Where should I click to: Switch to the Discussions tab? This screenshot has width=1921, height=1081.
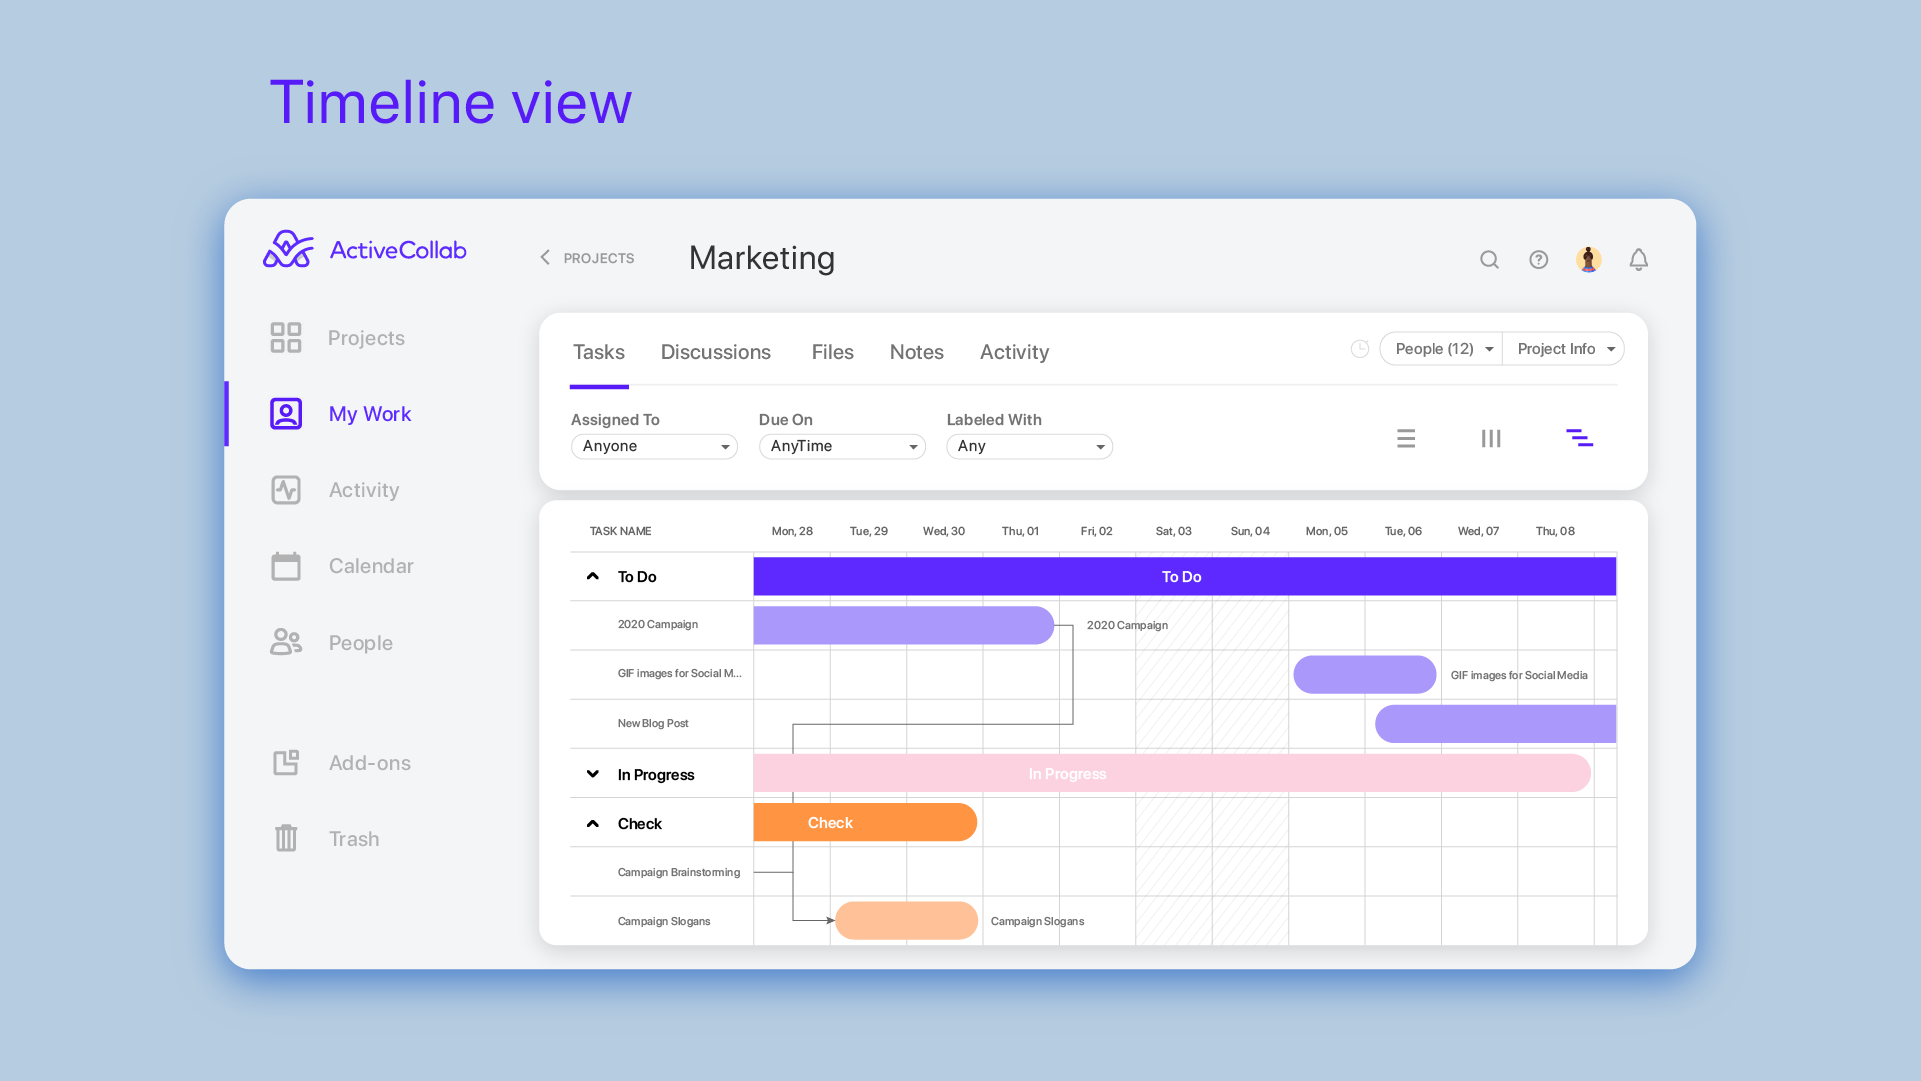[x=715, y=352]
